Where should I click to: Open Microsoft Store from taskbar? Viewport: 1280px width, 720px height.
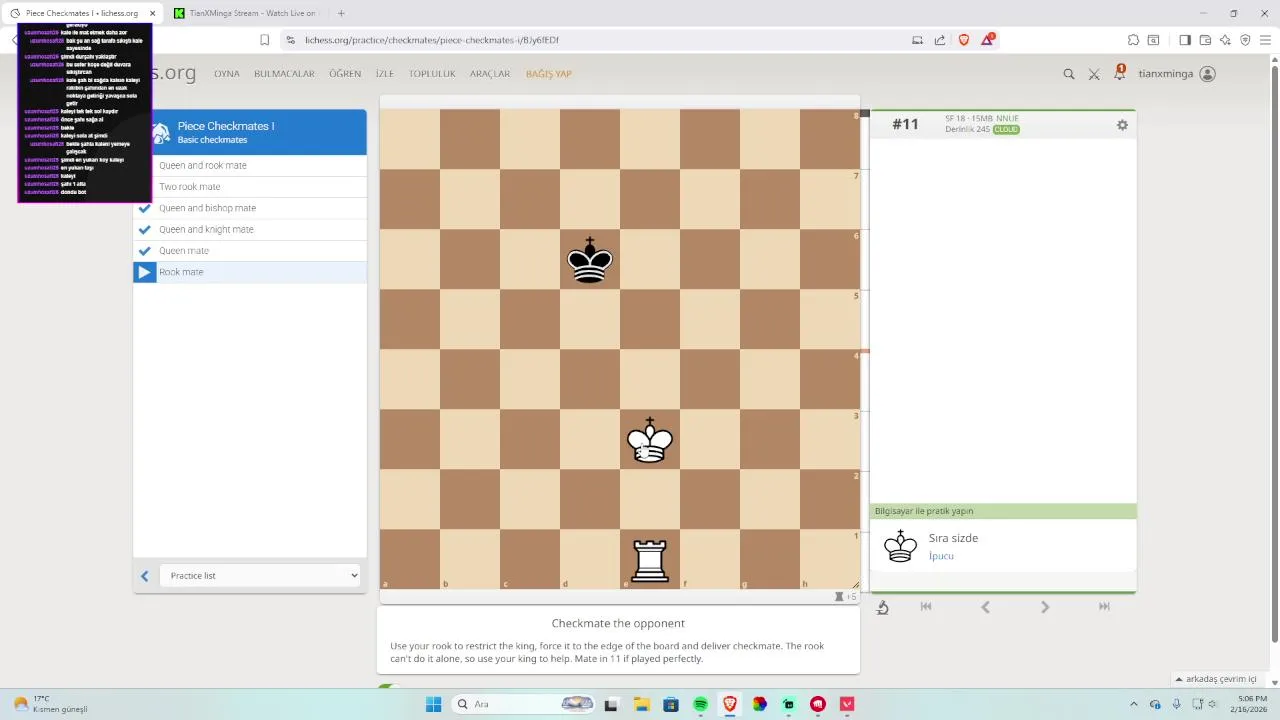pyautogui.click(x=670, y=704)
